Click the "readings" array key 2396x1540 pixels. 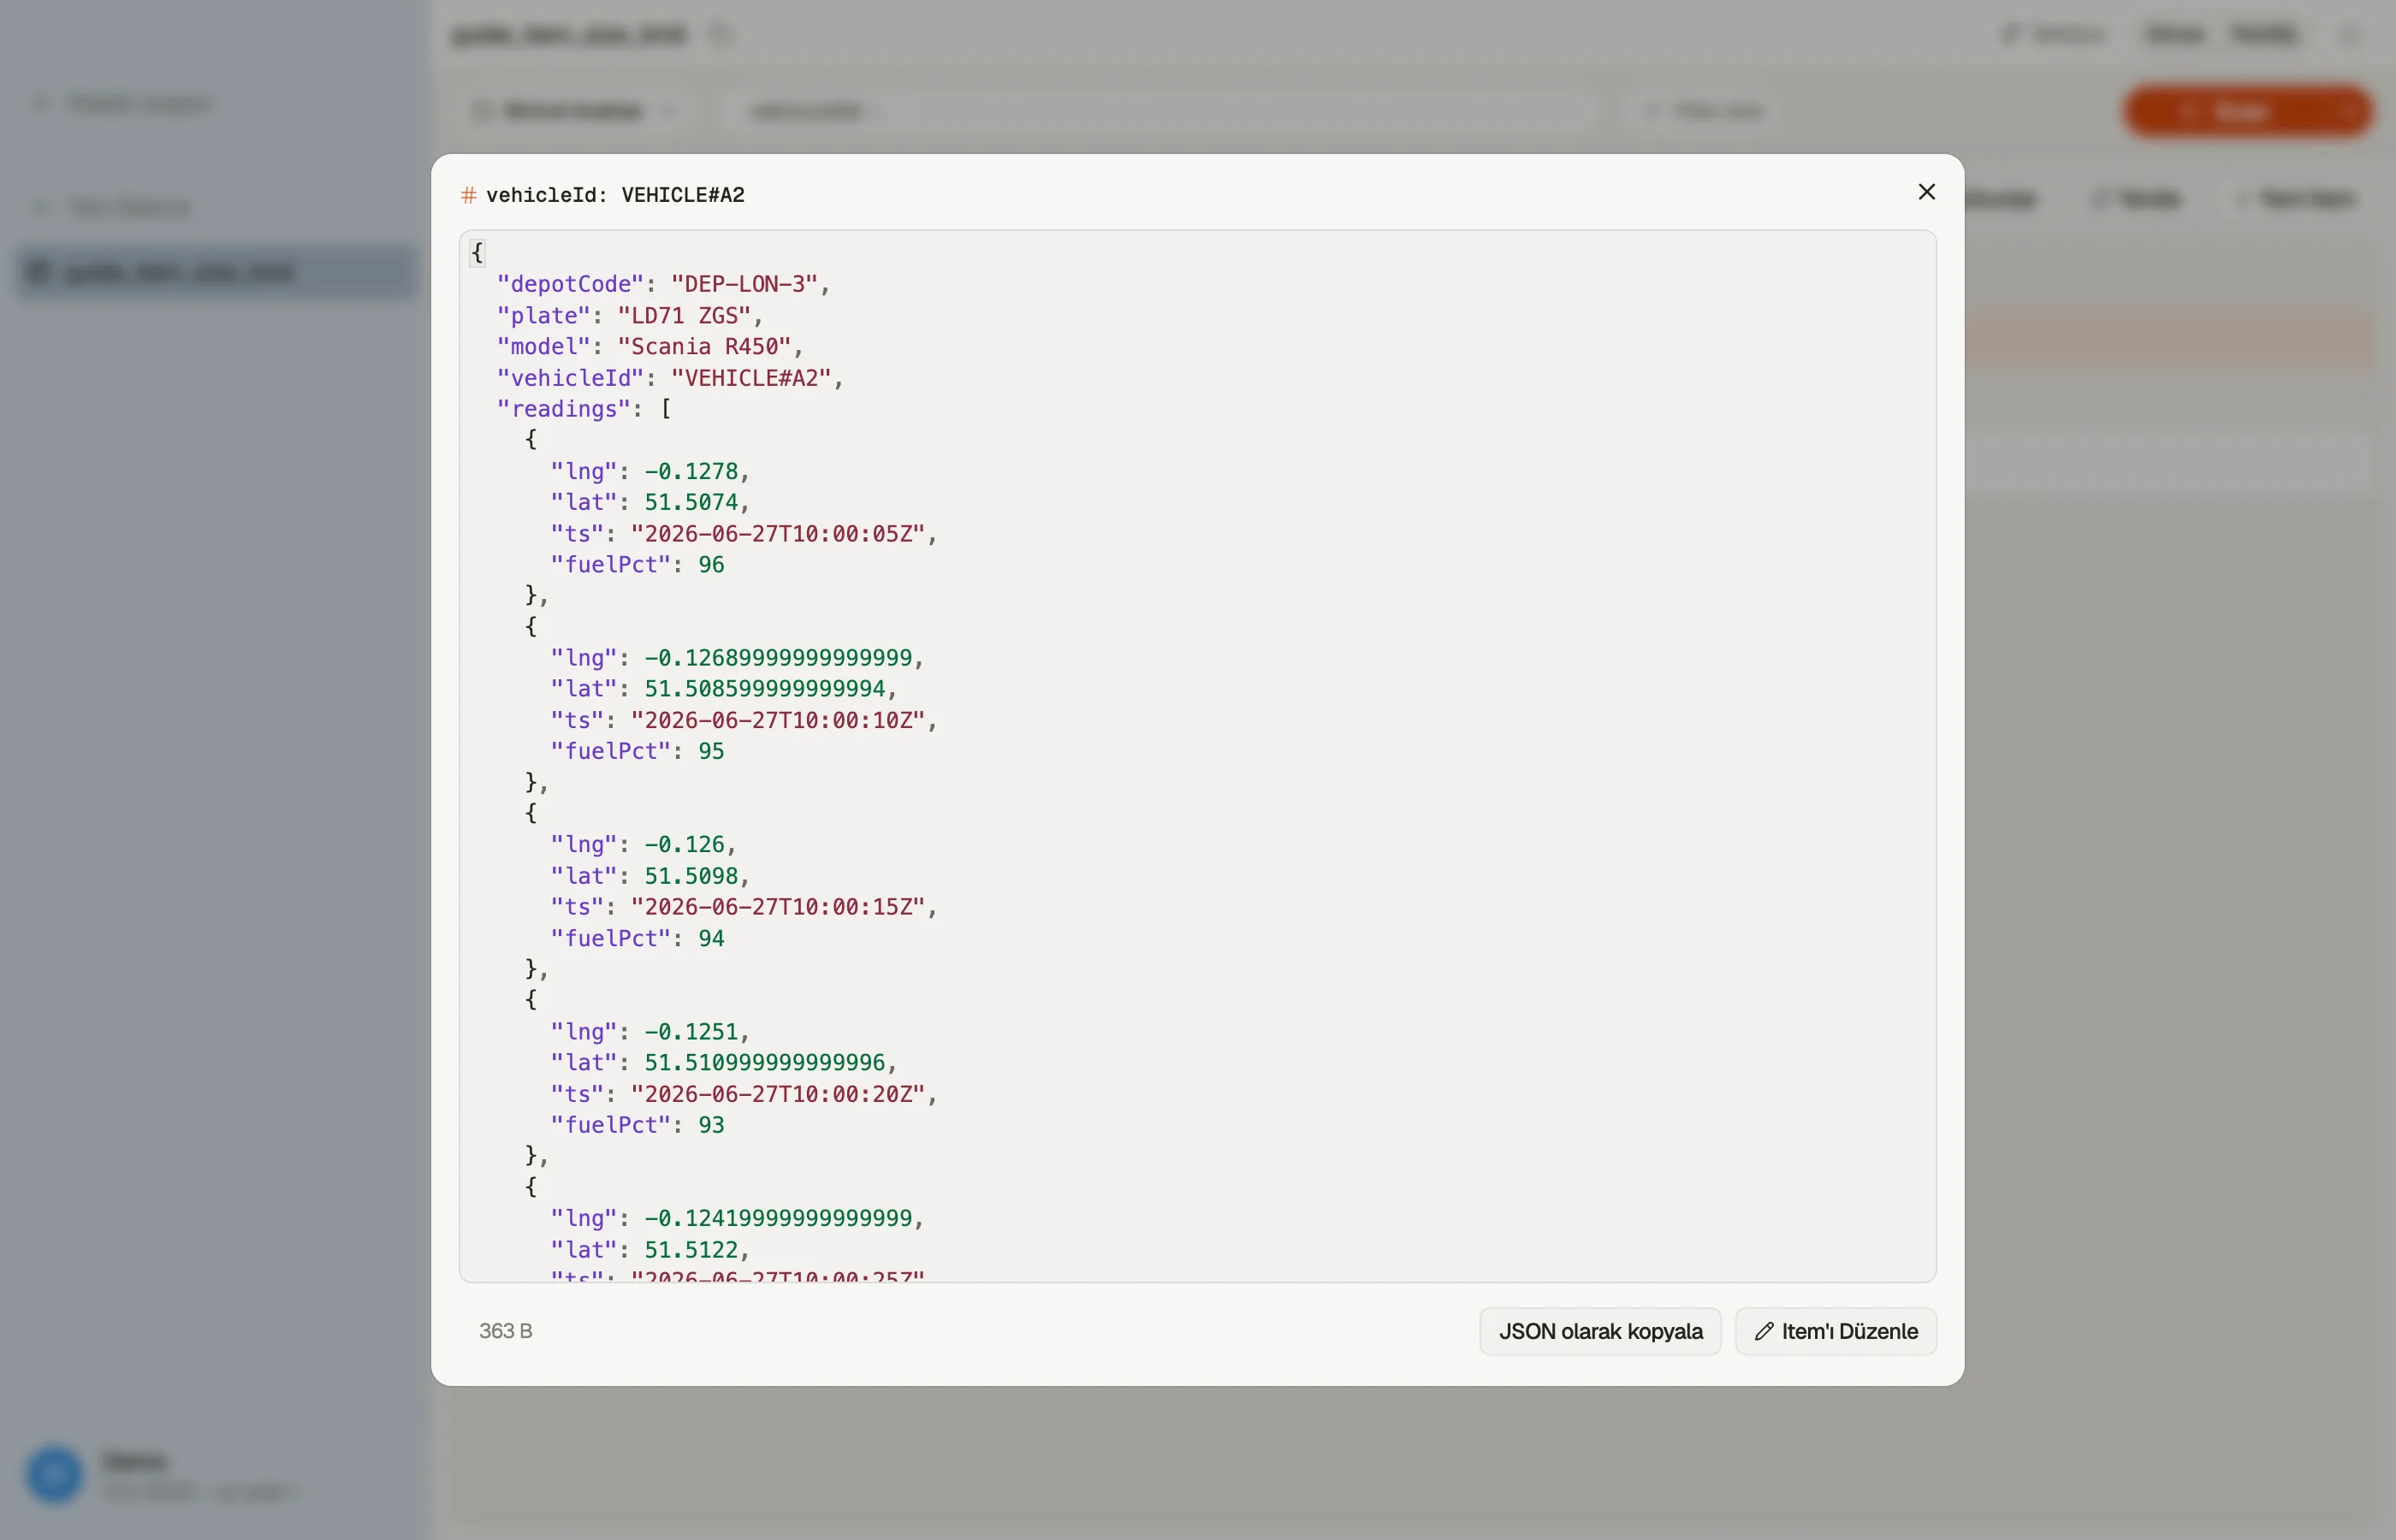click(564, 409)
